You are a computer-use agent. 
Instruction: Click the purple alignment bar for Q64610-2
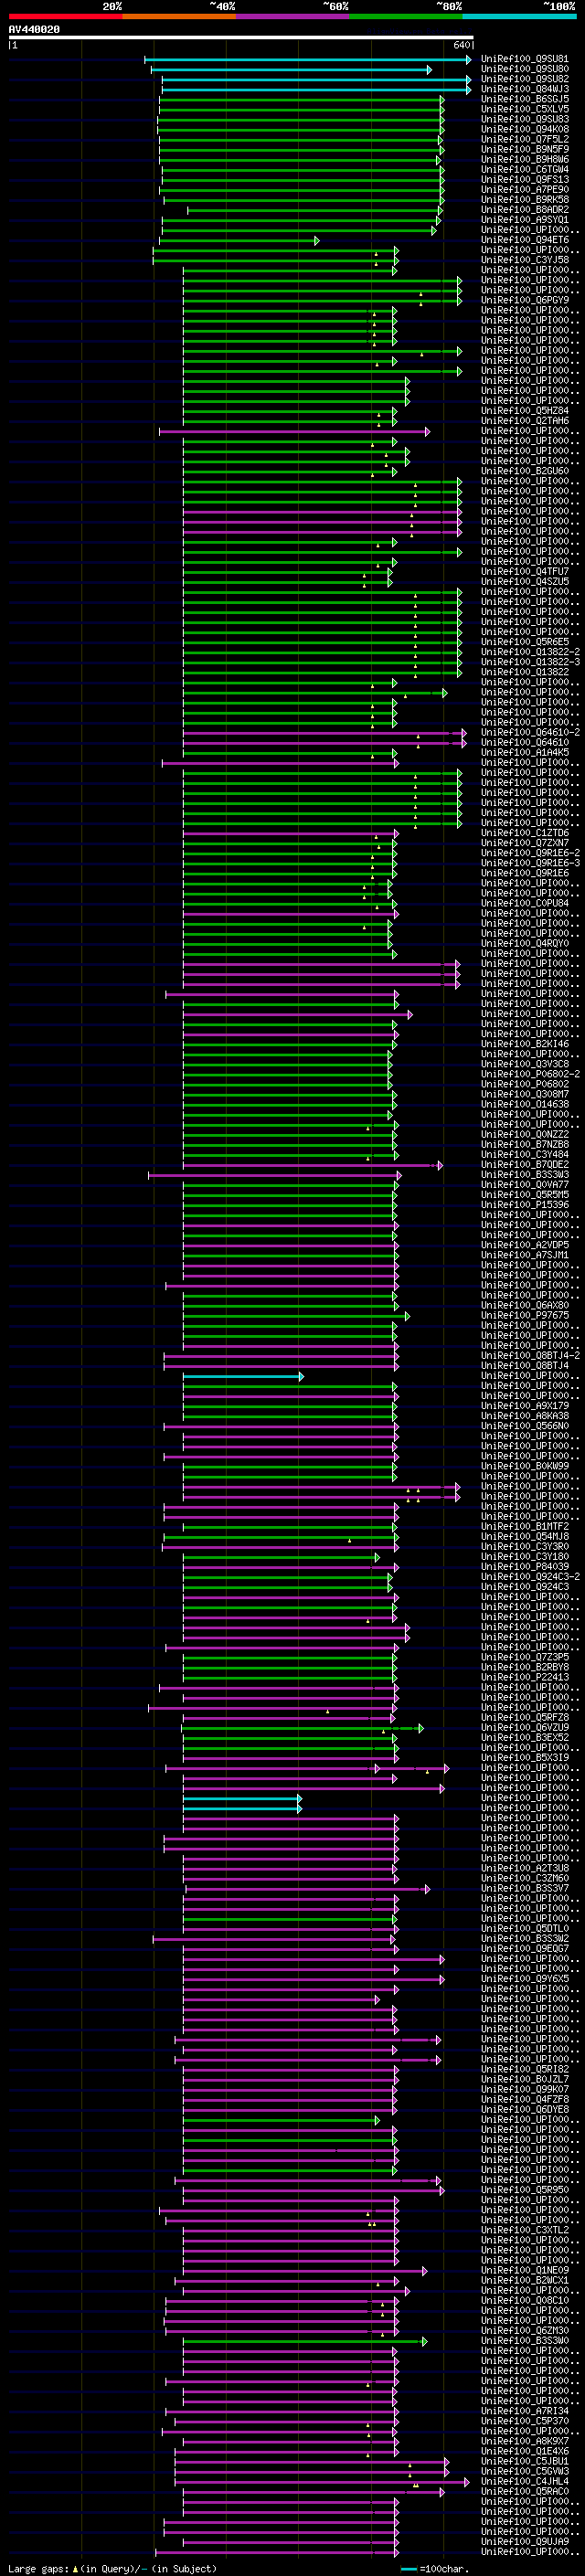(324, 732)
